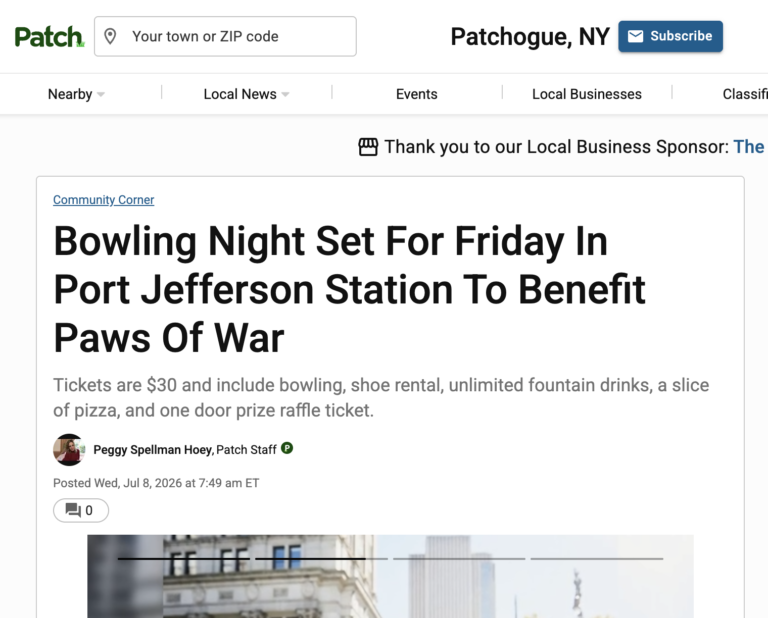Open the Classifieds menu item
The width and height of the screenshot is (768, 618).
(745, 94)
